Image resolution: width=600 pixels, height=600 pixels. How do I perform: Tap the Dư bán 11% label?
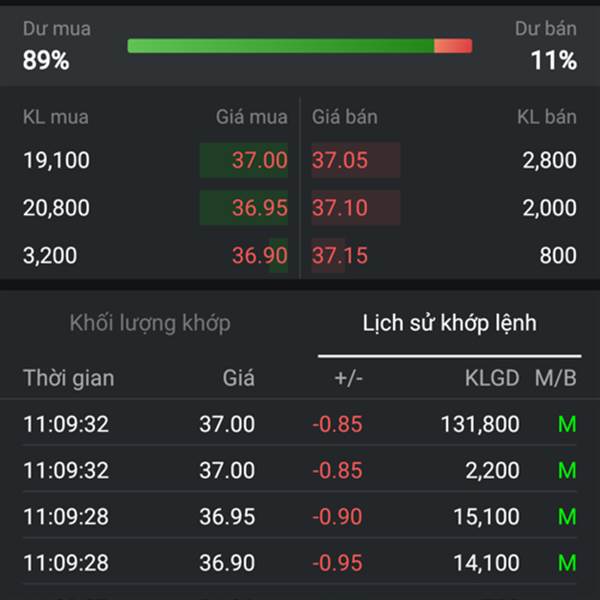coord(546,45)
